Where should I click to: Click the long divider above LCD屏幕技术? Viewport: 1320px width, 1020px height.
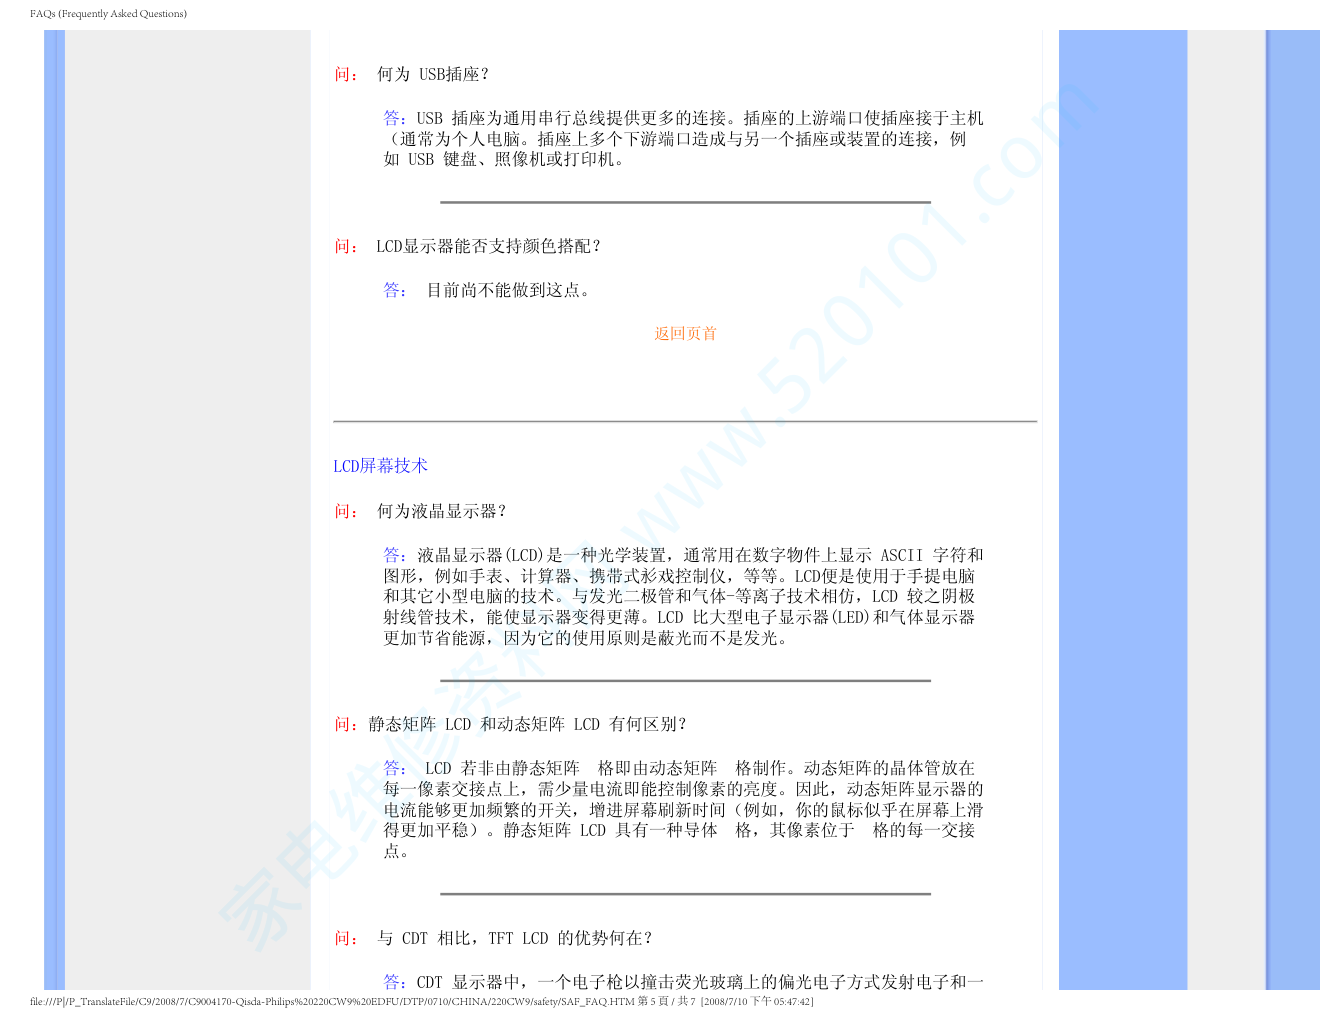tap(685, 421)
